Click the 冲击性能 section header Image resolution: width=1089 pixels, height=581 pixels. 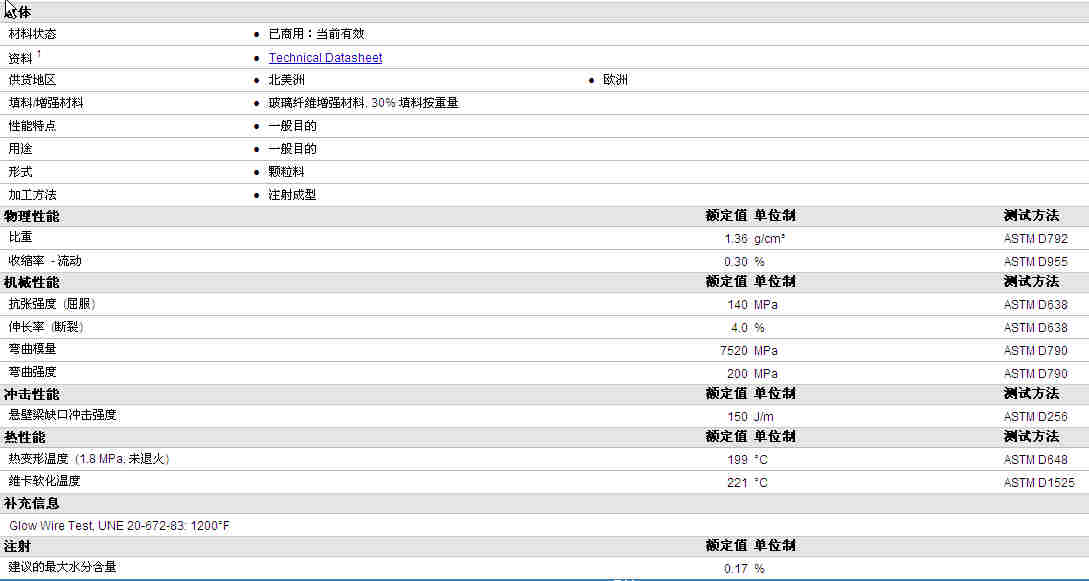[x=32, y=394]
